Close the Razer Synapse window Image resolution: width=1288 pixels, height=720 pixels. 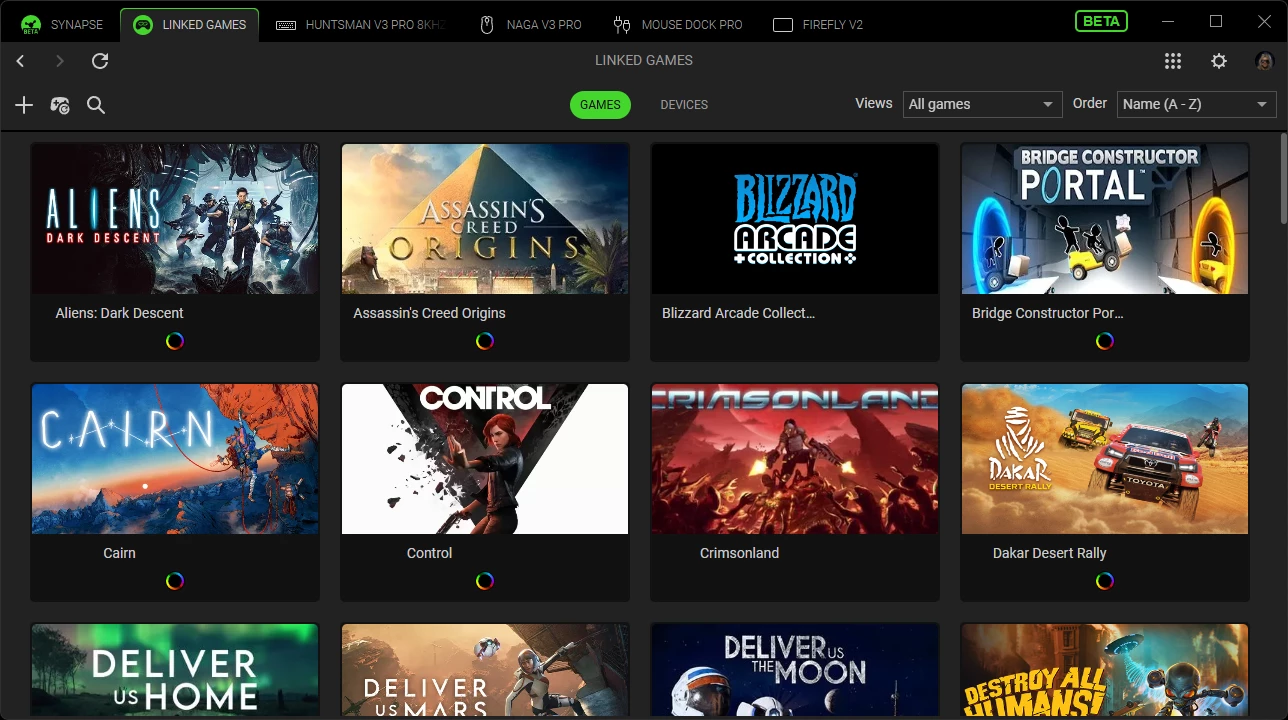coord(1264,21)
